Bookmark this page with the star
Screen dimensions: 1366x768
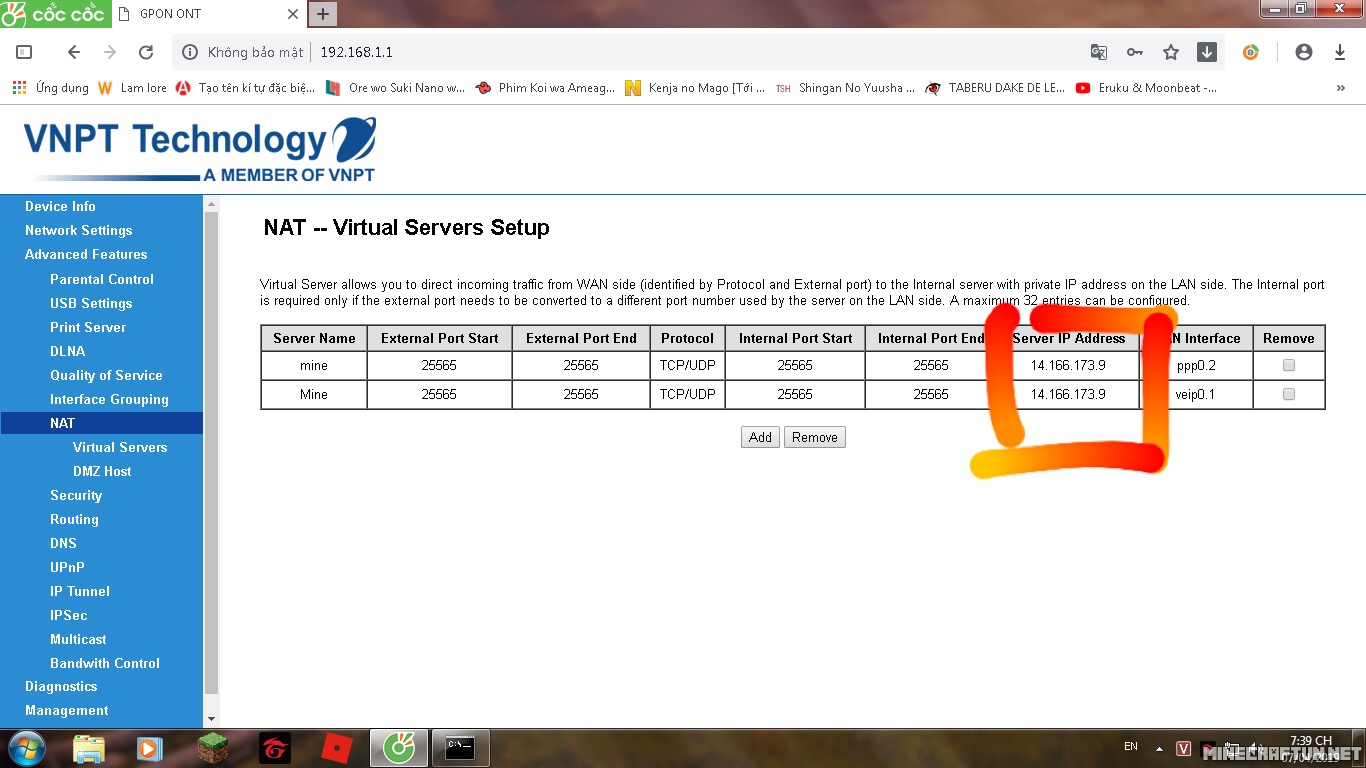[1171, 52]
